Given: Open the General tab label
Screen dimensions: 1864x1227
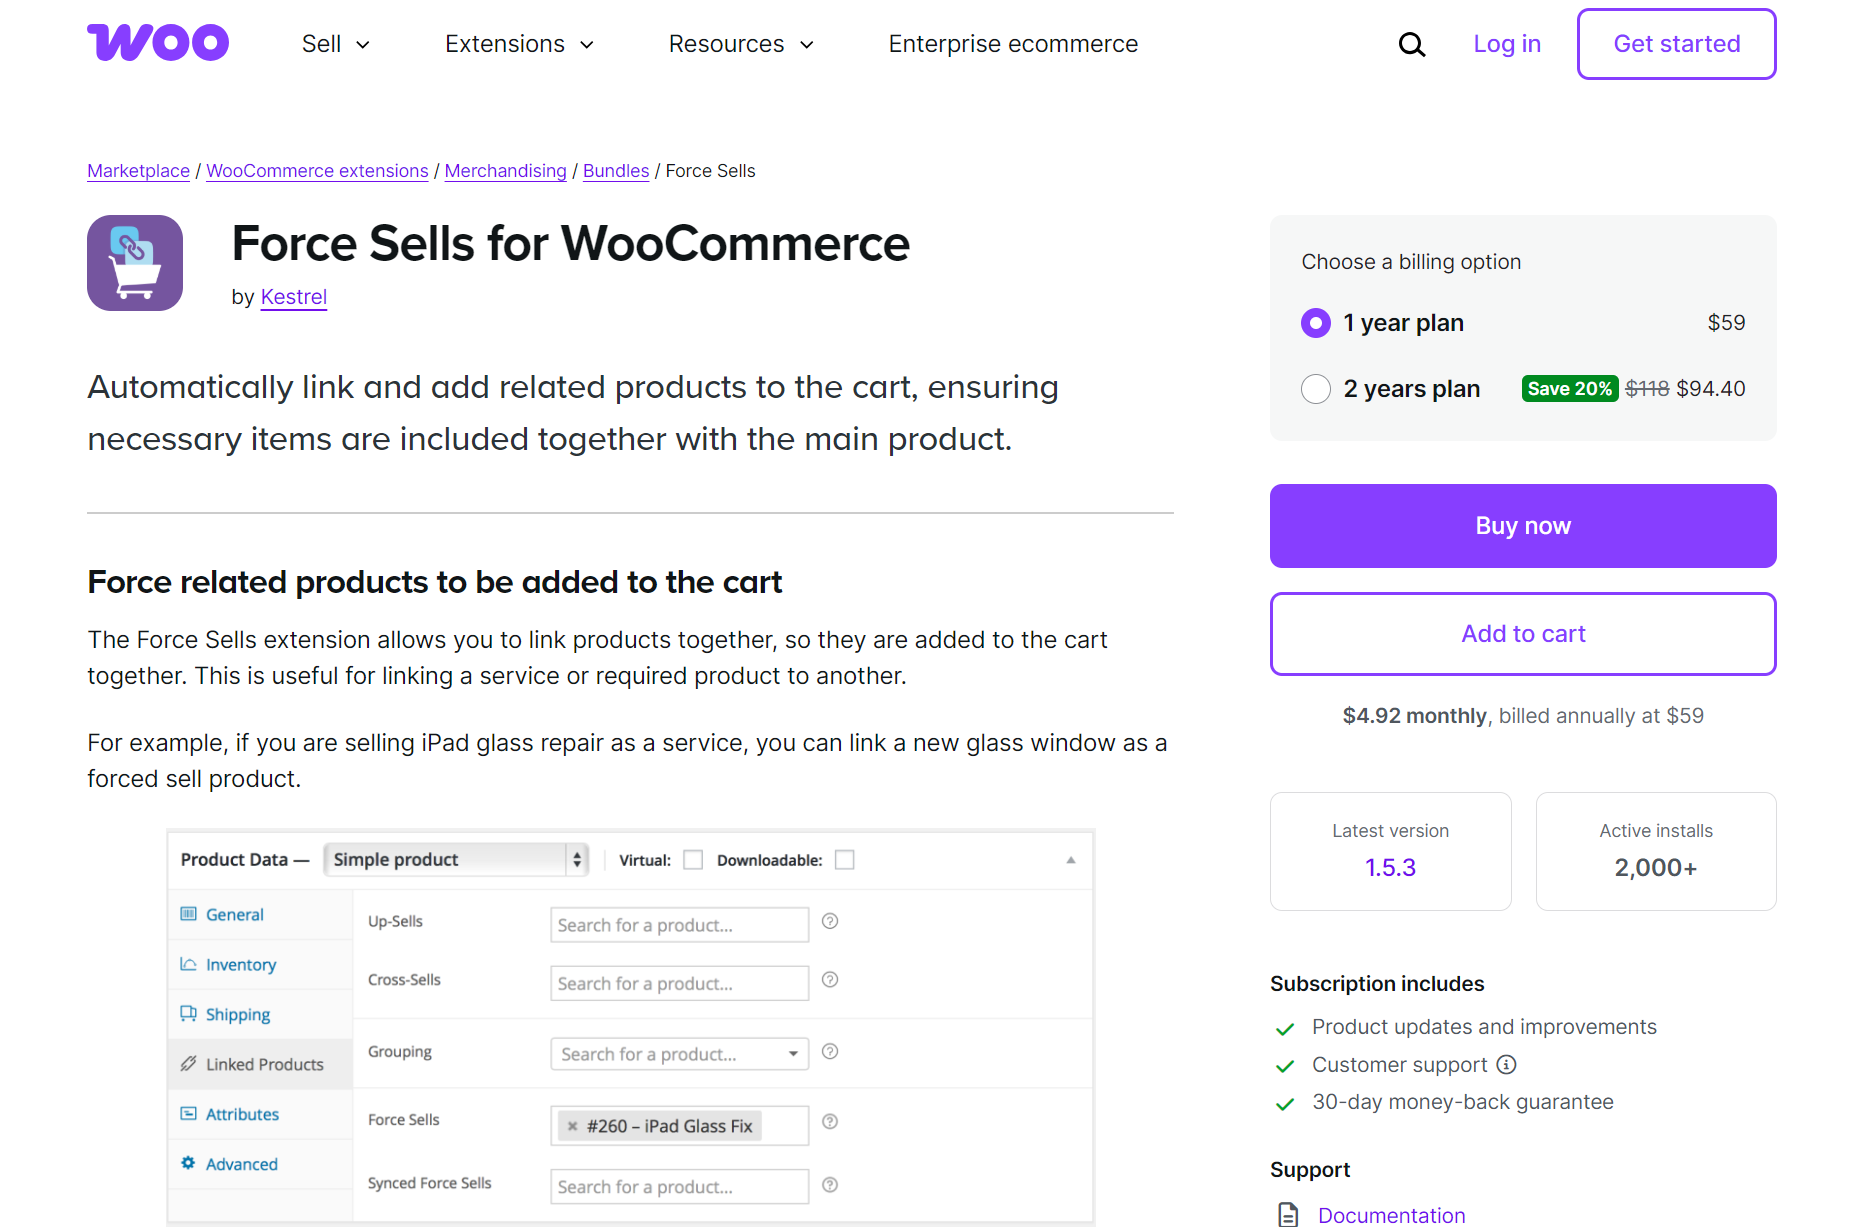Looking at the screenshot, I should point(235,915).
